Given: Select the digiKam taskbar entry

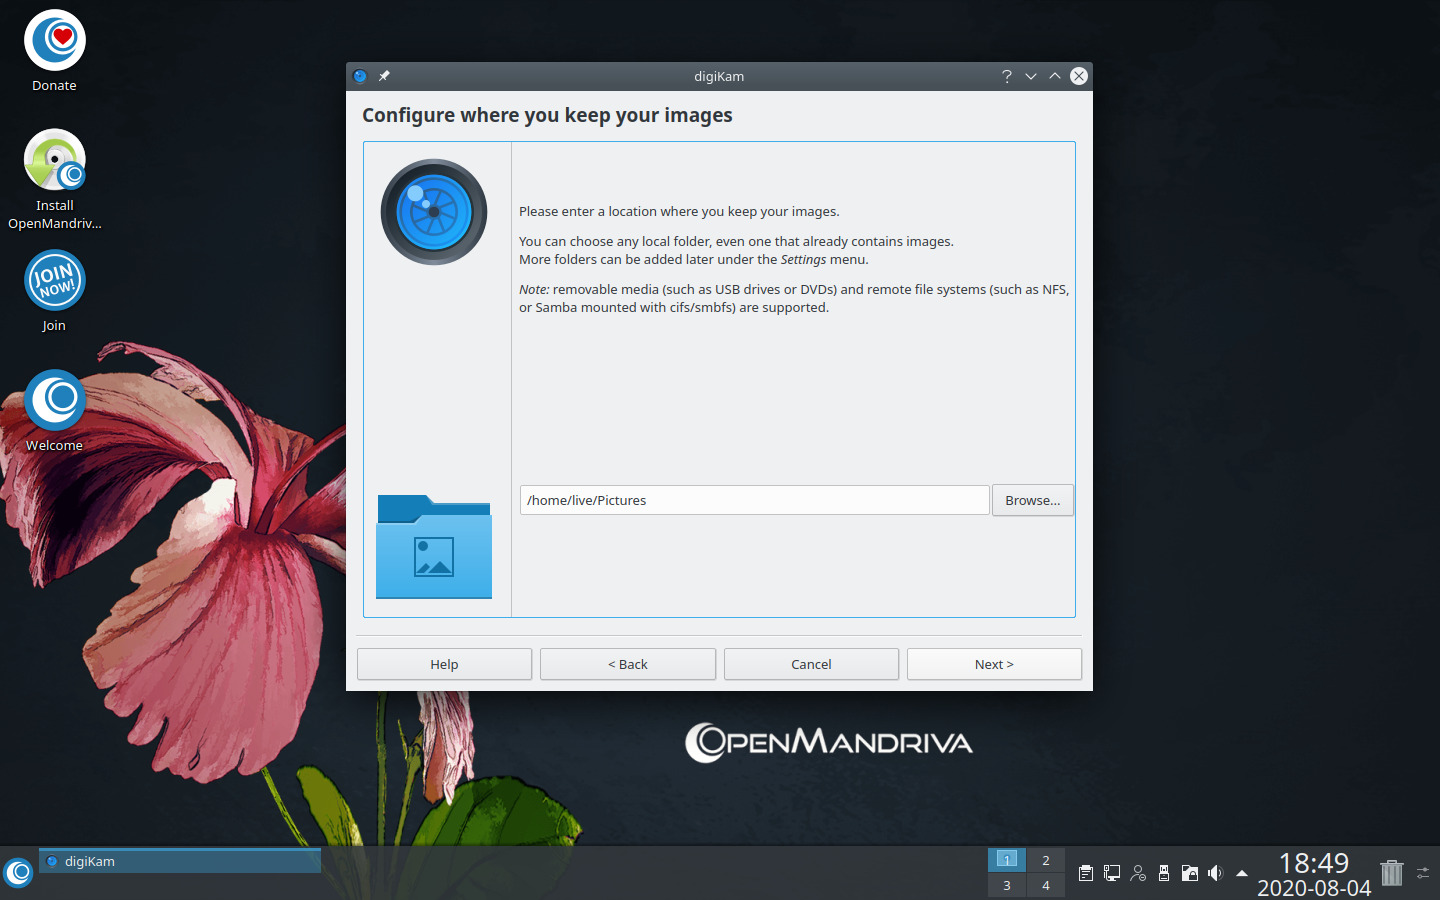Looking at the screenshot, I should click(x=180, y=861).
